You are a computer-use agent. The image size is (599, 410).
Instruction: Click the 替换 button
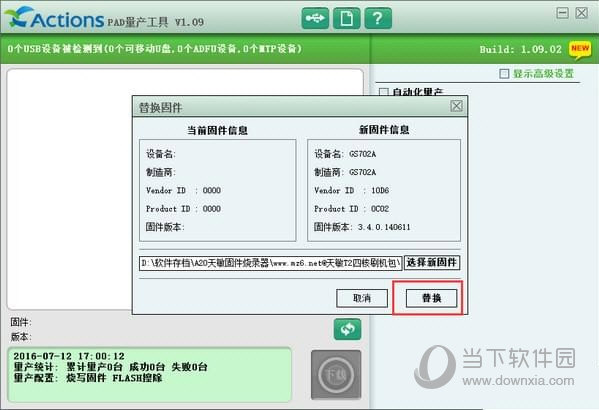(431, 298)
